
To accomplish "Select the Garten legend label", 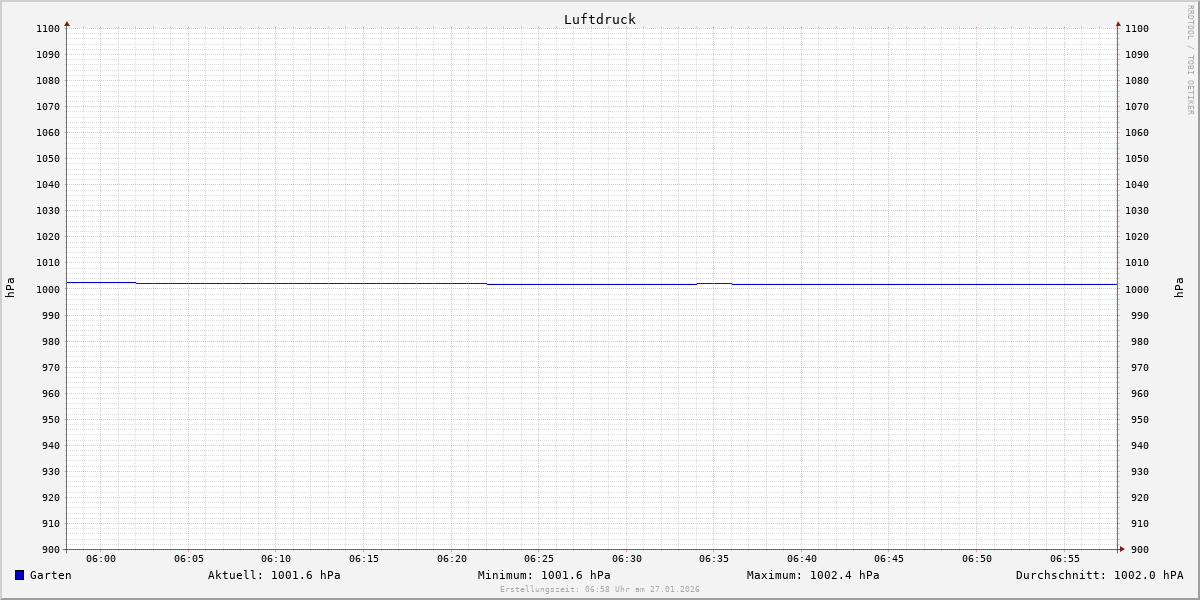I will point(50,575).
